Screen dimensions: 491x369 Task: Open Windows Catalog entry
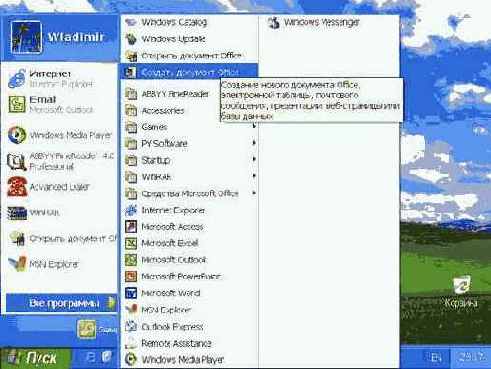pos(189,22)
